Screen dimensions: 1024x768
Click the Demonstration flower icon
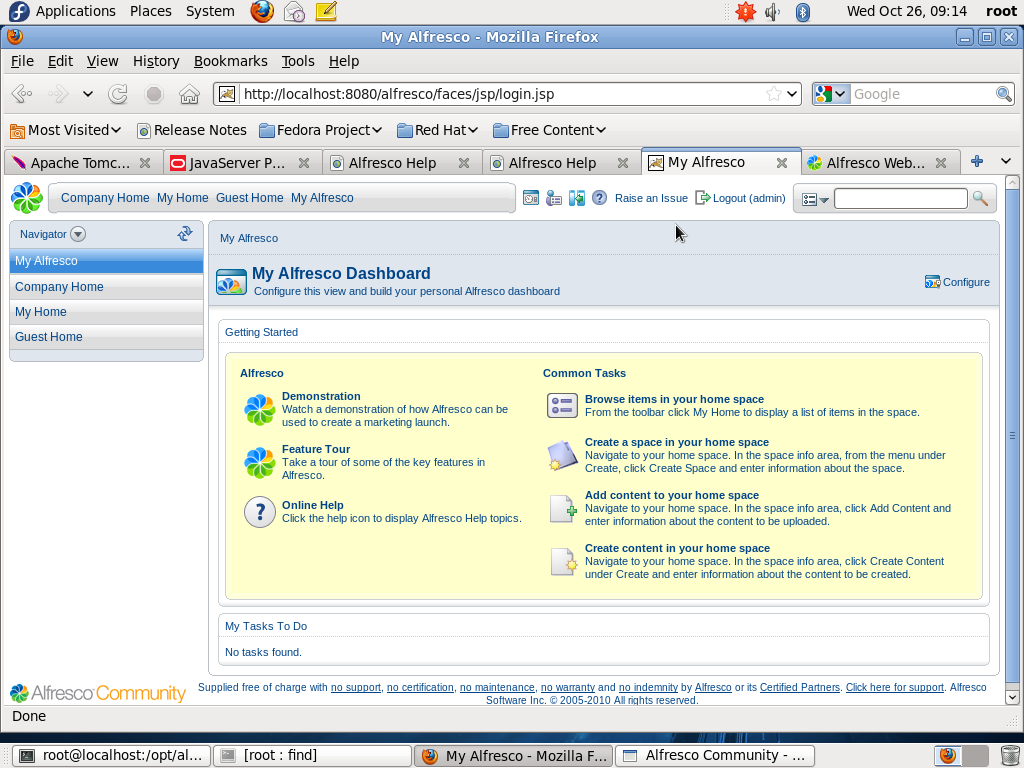(x=259, y=409)
